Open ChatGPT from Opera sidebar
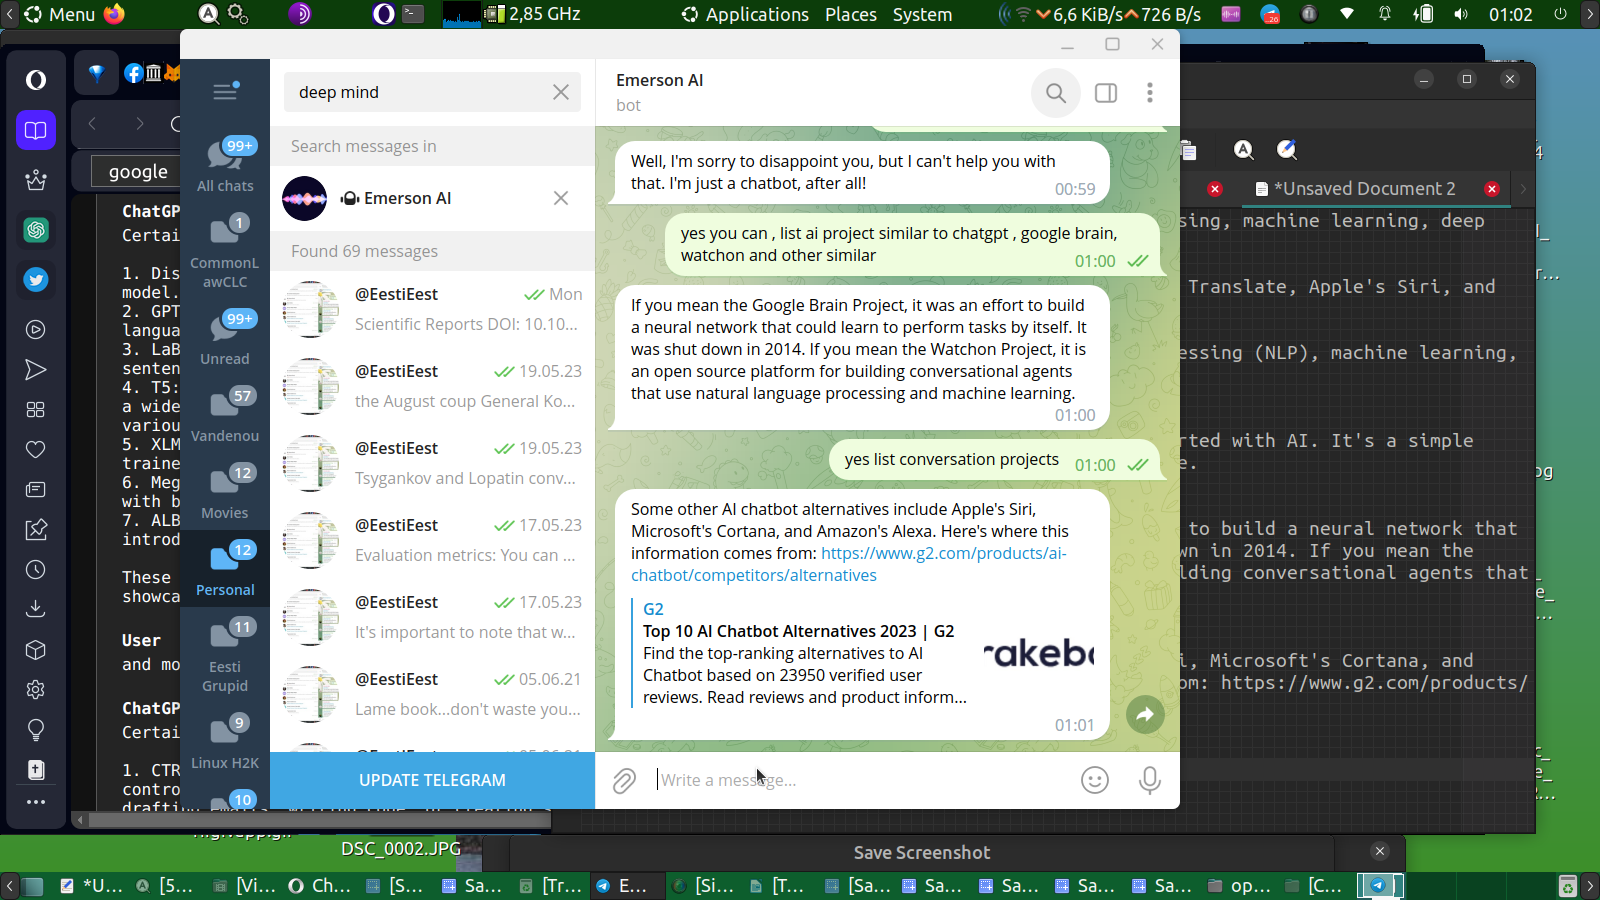The height and width of the screenshot is (900, 1600). coord(36,230)
